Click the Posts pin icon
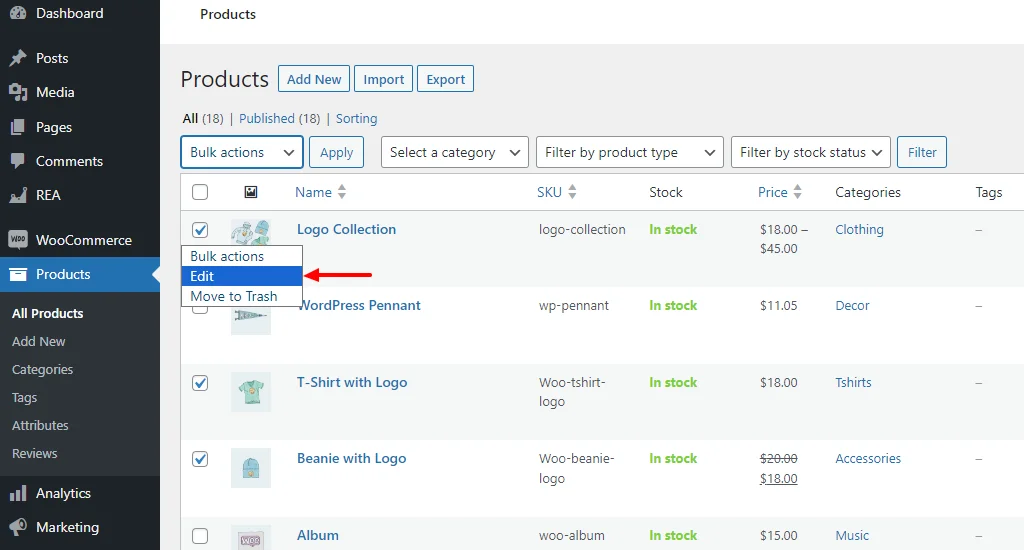 [18, 58]
